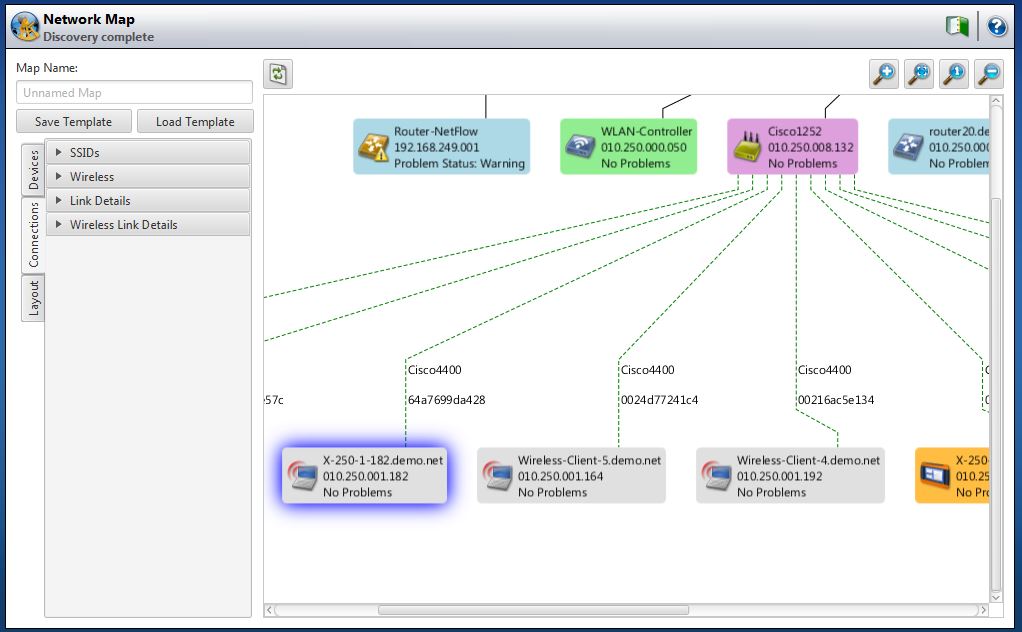Viewport: 1022px width, 632px height.
Task: Click the Save Template button
Action: (74, 122)
